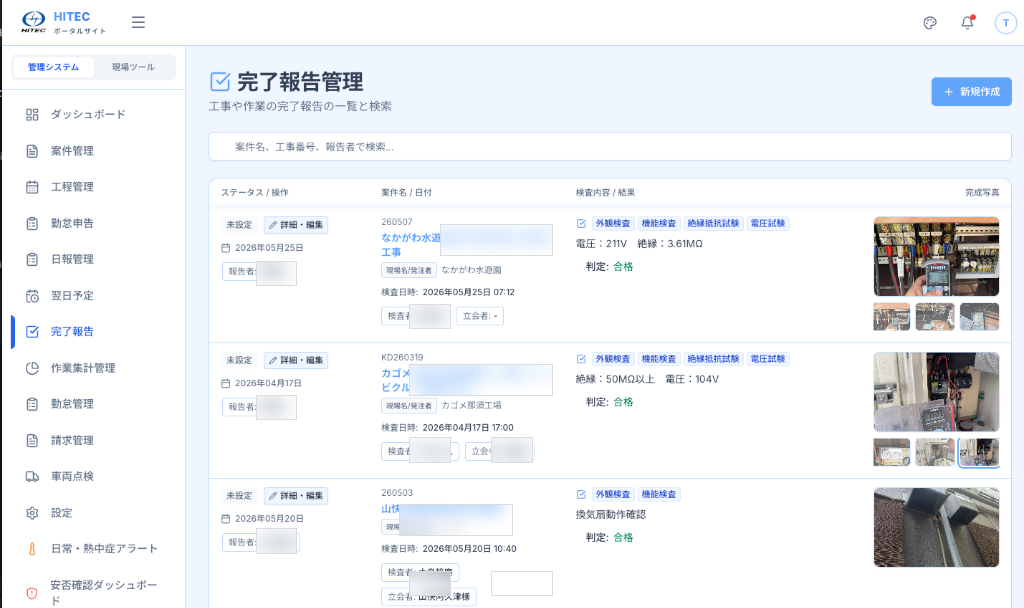Open 日常・熱中症アラート menu item
1024x608 pixels.
(104, 549)
